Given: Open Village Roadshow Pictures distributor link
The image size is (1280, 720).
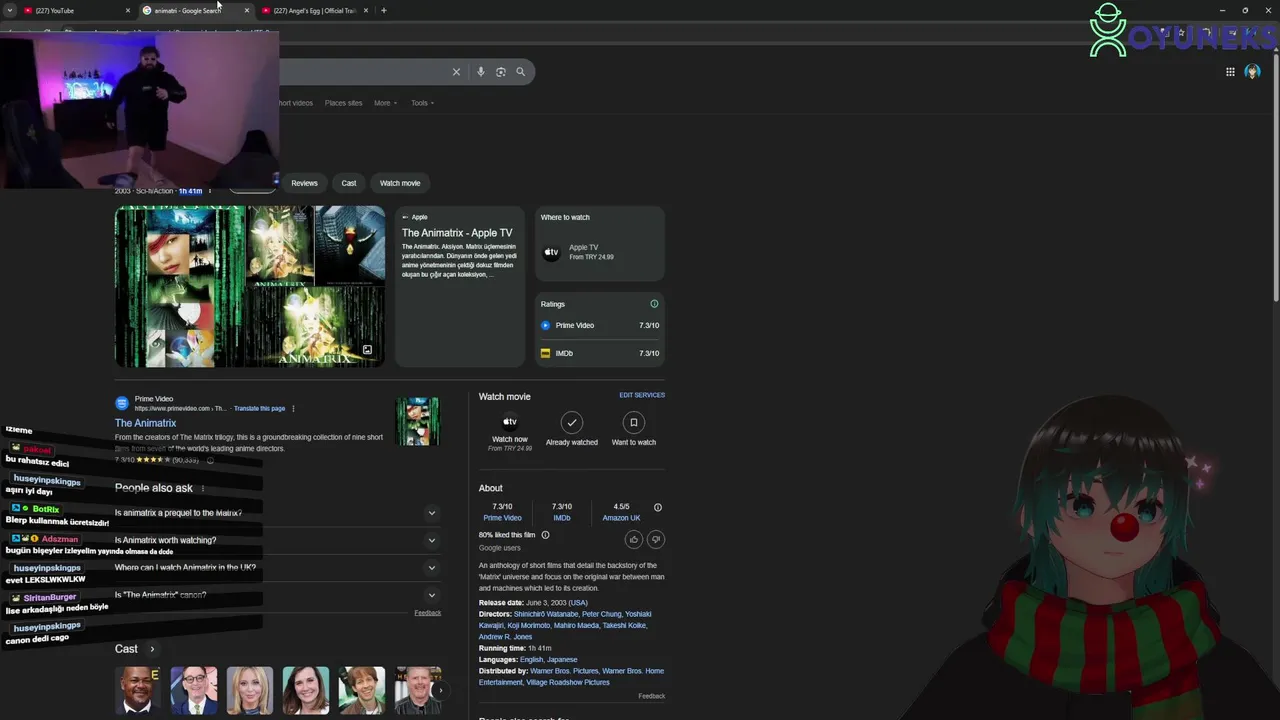Looking at the screenshot, I should (x=569, y=682).
